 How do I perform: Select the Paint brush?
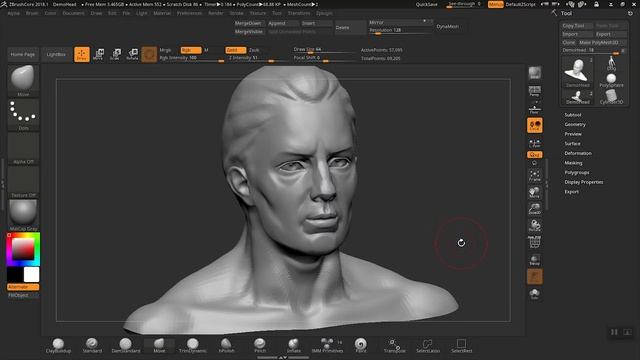361,345
